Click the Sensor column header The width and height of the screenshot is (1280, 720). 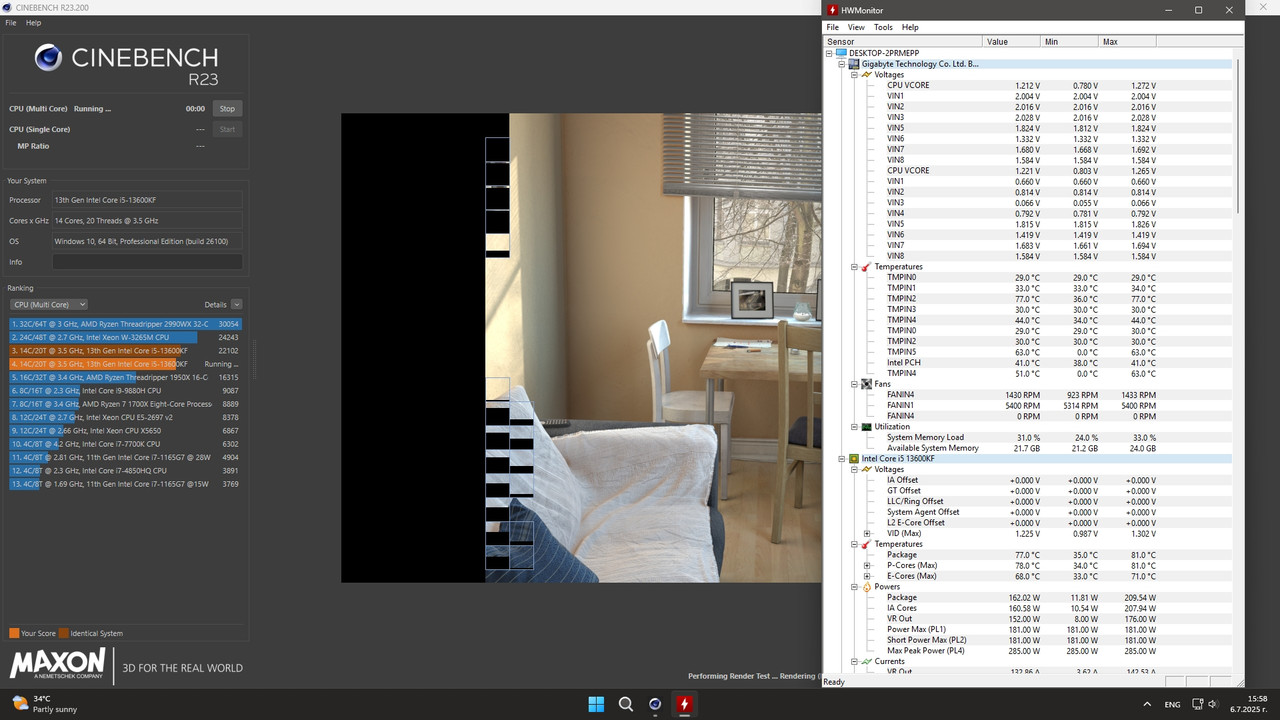click(904, 42)
